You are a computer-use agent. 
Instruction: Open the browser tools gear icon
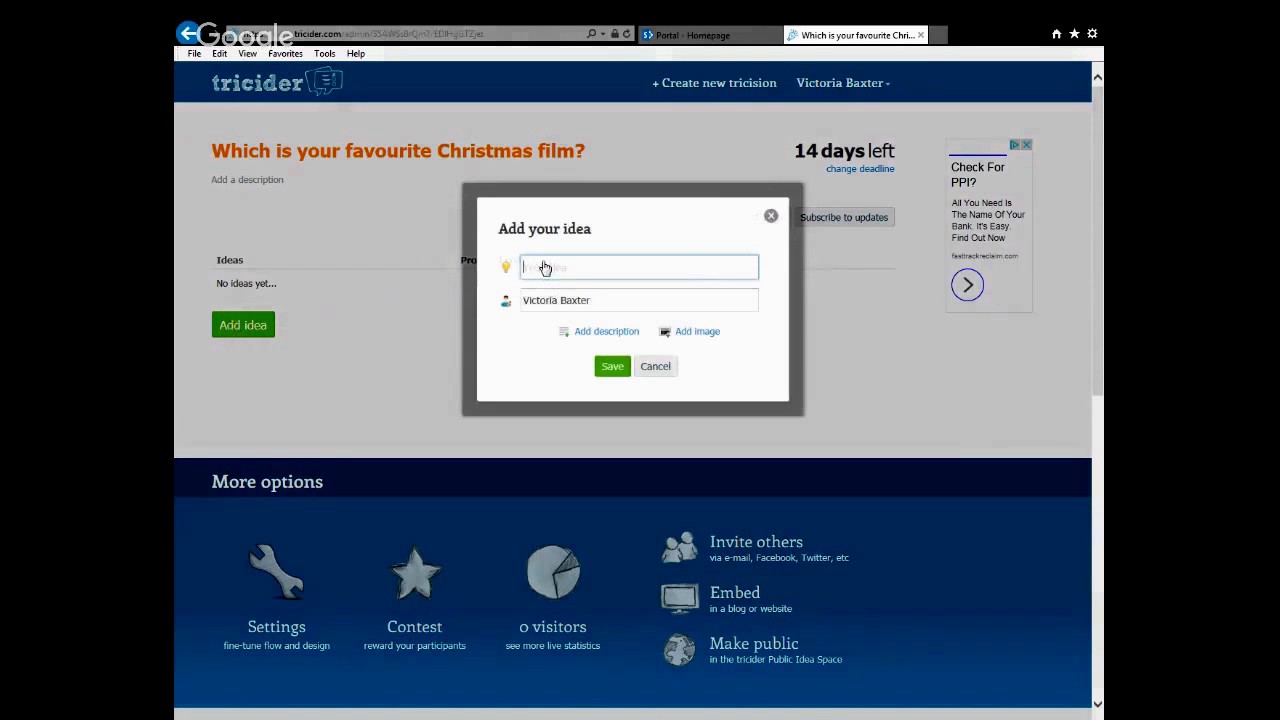(x=1092, y=34)
